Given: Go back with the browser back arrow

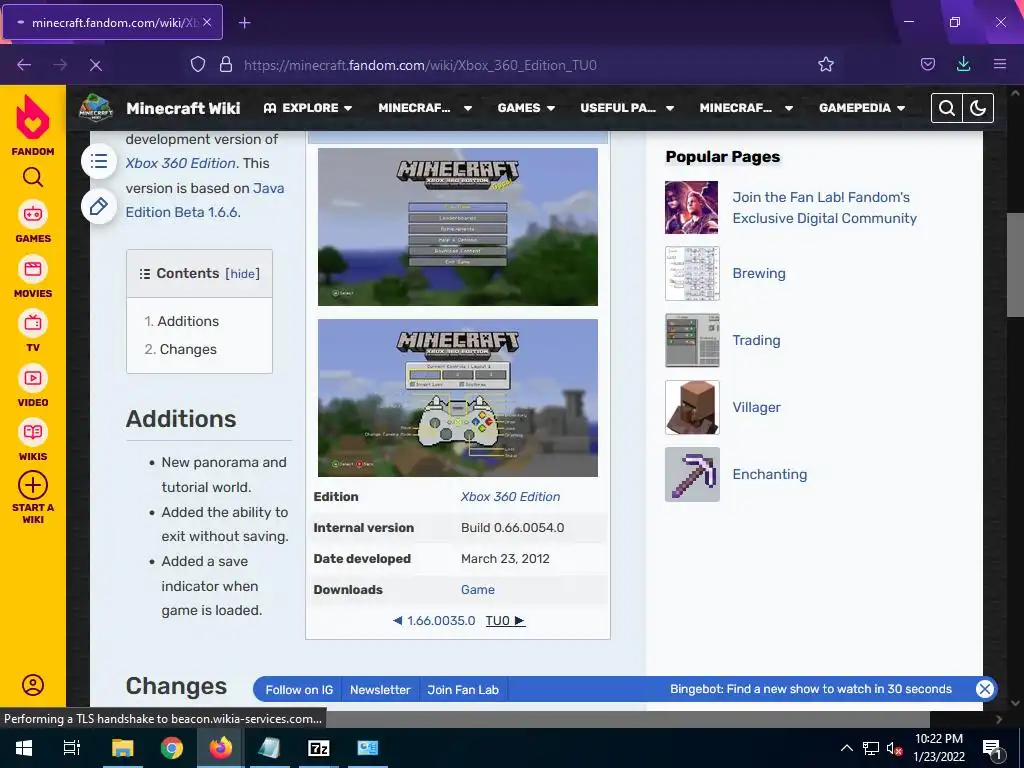Looking at the screenshot, I should pyautogui.click(x=24, y=65).
